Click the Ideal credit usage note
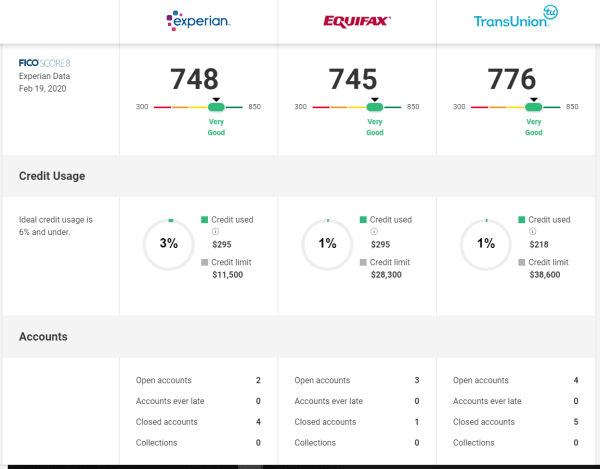Screen dimensions: 600x469 56,226
